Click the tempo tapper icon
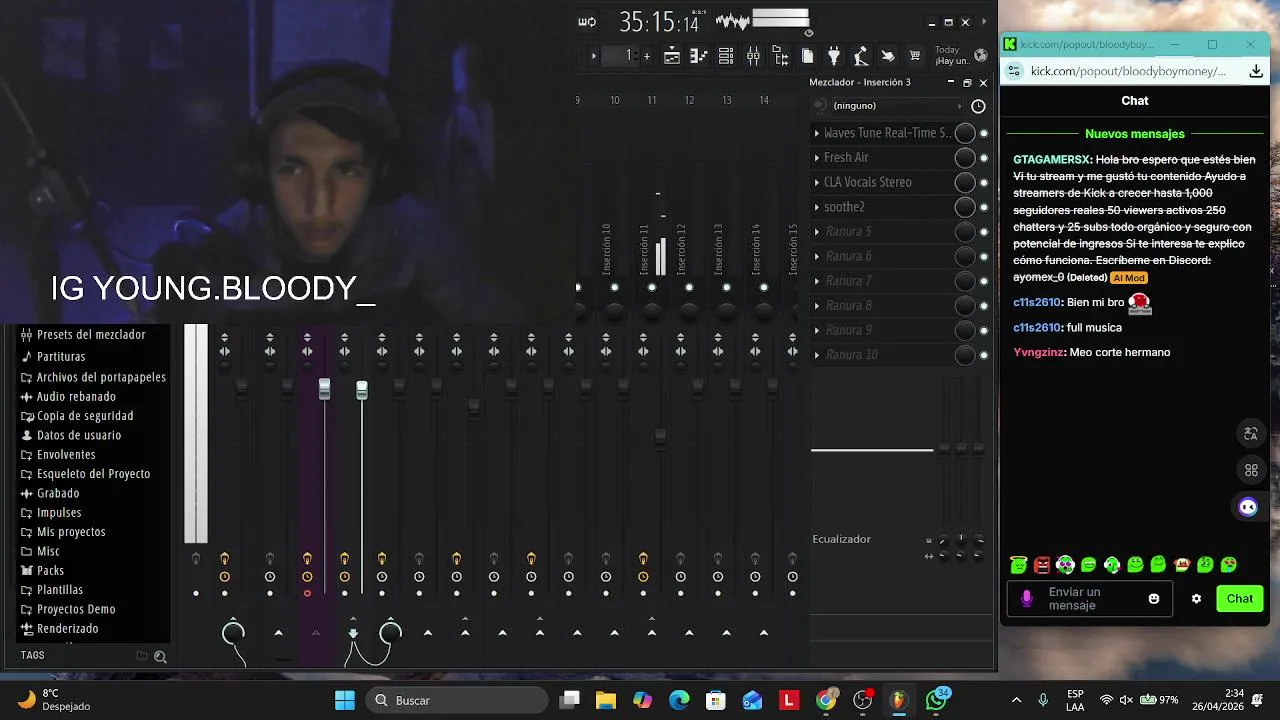This screenshot has width=1280, height=720. point(860,56)
